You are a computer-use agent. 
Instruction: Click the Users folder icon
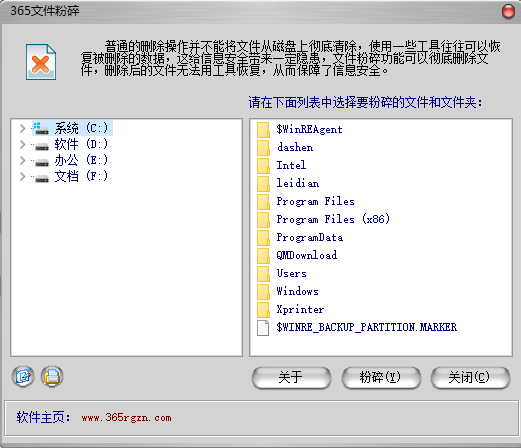pos(263,274)
